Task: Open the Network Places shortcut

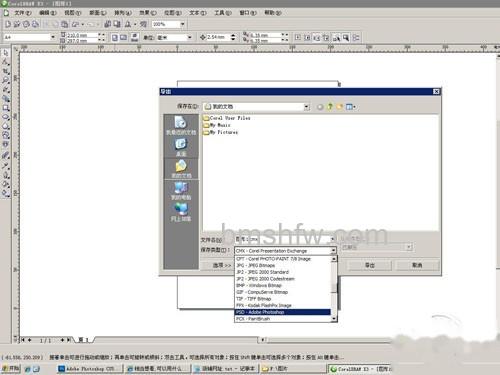Action: pos(181,212)
